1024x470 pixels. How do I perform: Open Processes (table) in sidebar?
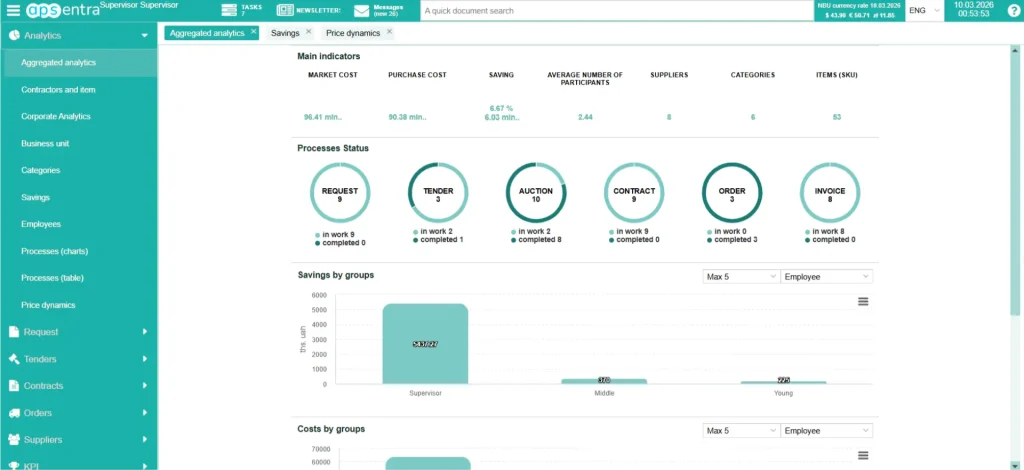coord(52,278)
